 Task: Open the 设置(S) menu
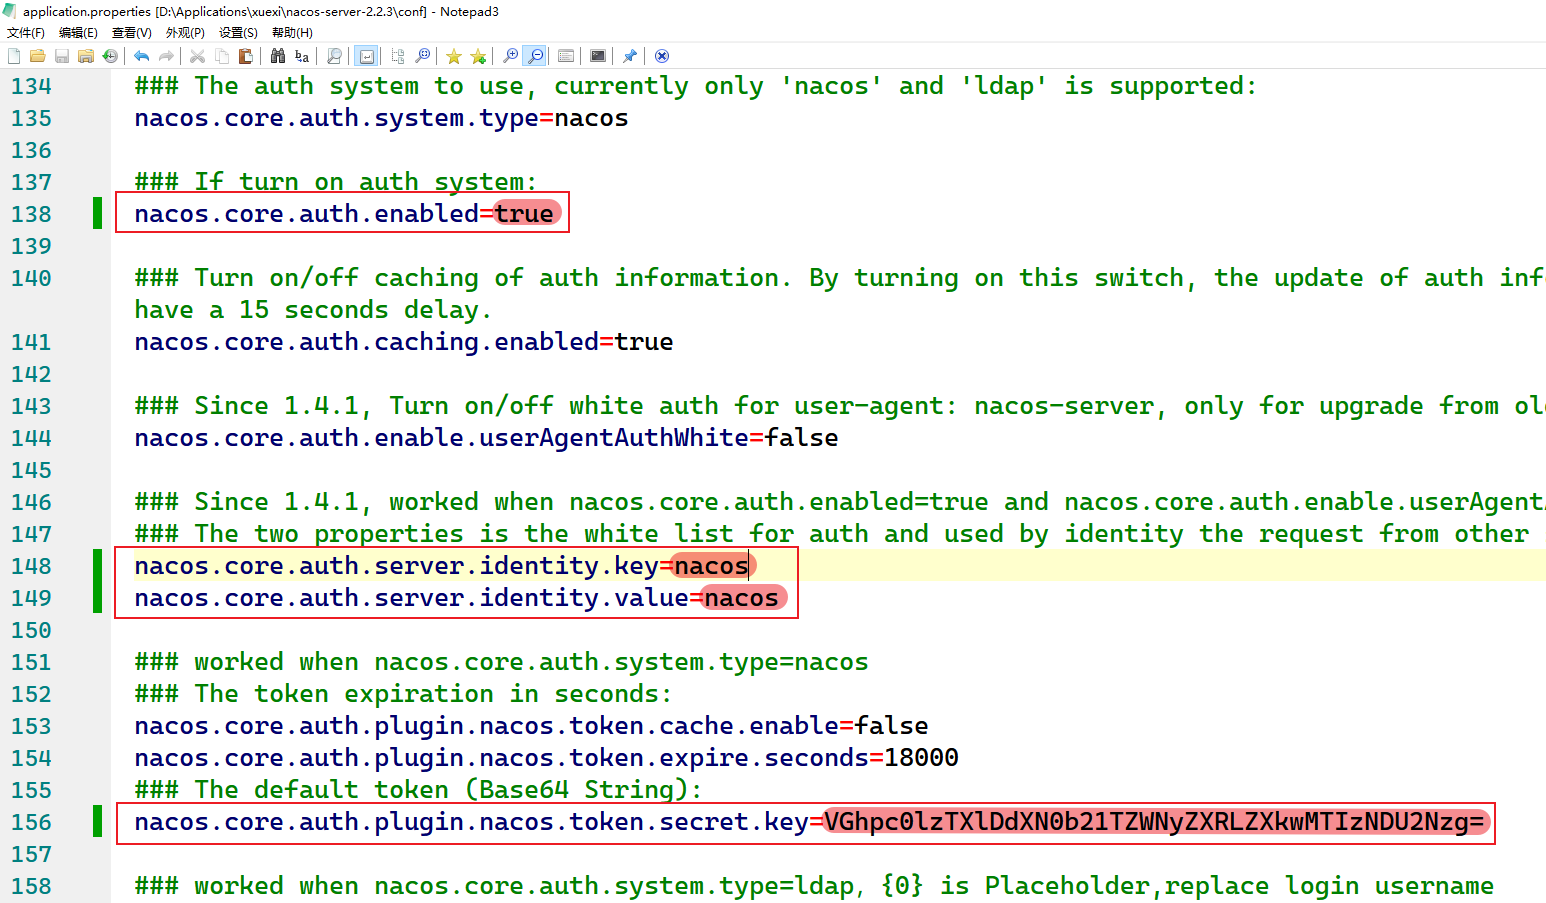pyautogui.click(x=237, y=32)
